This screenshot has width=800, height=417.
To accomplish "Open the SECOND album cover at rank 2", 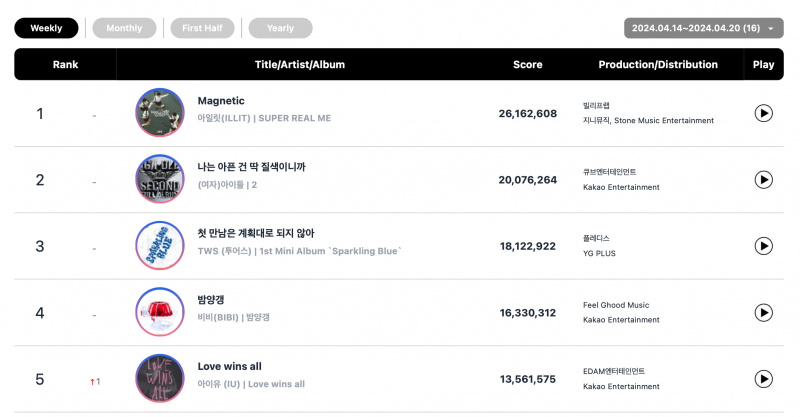I will [x=160, y=179].
